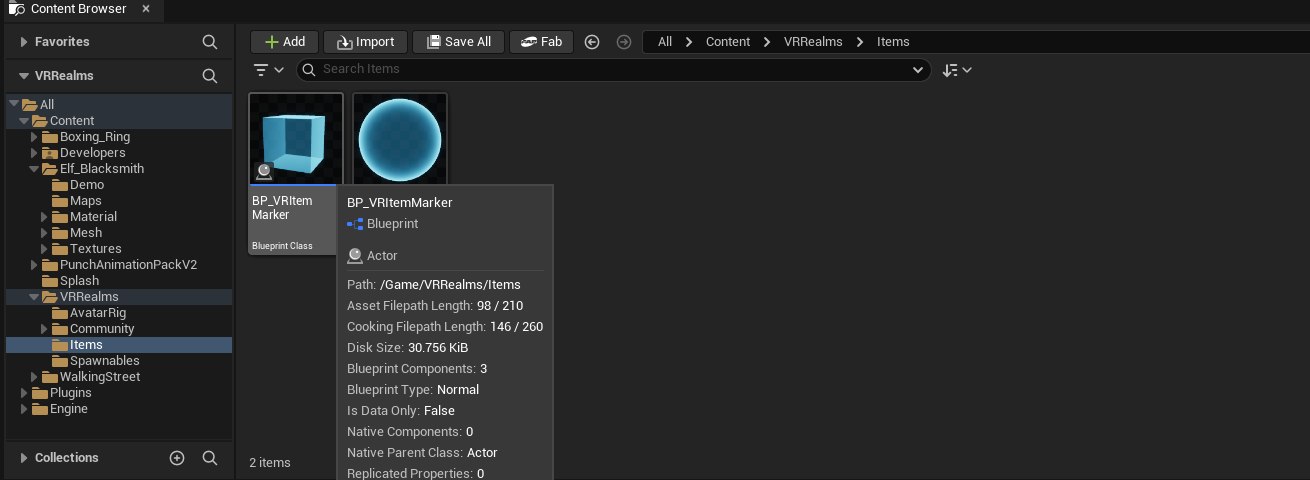
Task: Expand the Material folder
Action: click(x=44, y=217)
